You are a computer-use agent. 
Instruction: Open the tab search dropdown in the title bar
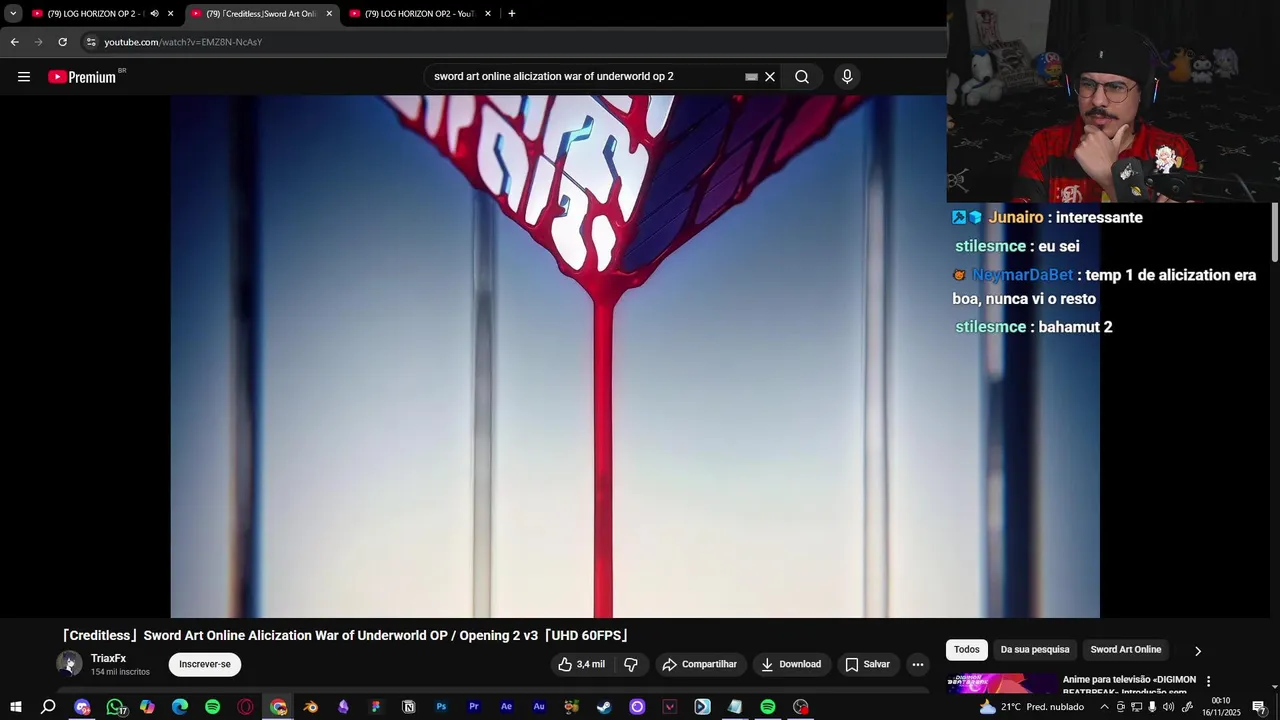click(13, 14)
